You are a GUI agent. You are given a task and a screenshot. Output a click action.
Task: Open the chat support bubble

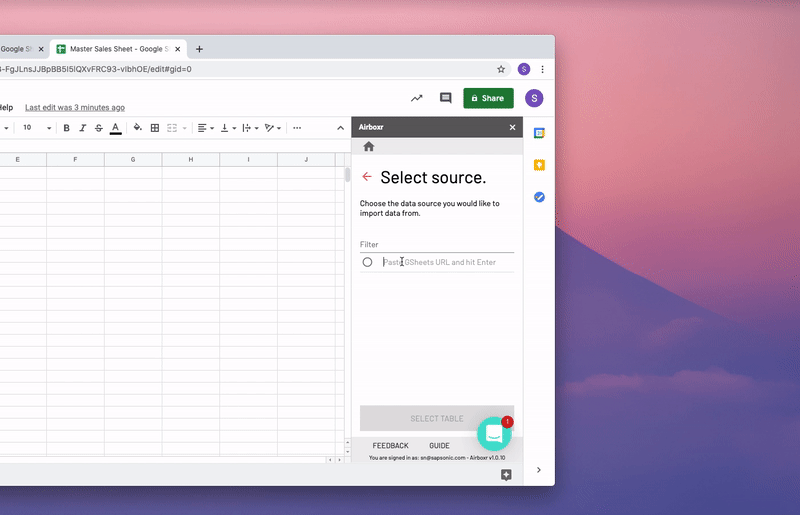pyautogui.click(x=494, y=434)
